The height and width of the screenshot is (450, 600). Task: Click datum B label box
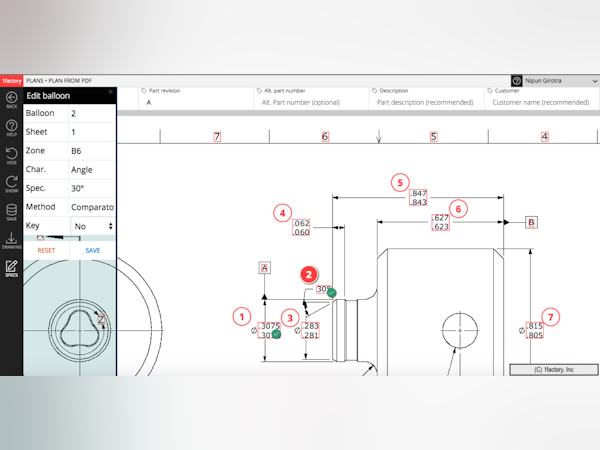coord(531,222)
